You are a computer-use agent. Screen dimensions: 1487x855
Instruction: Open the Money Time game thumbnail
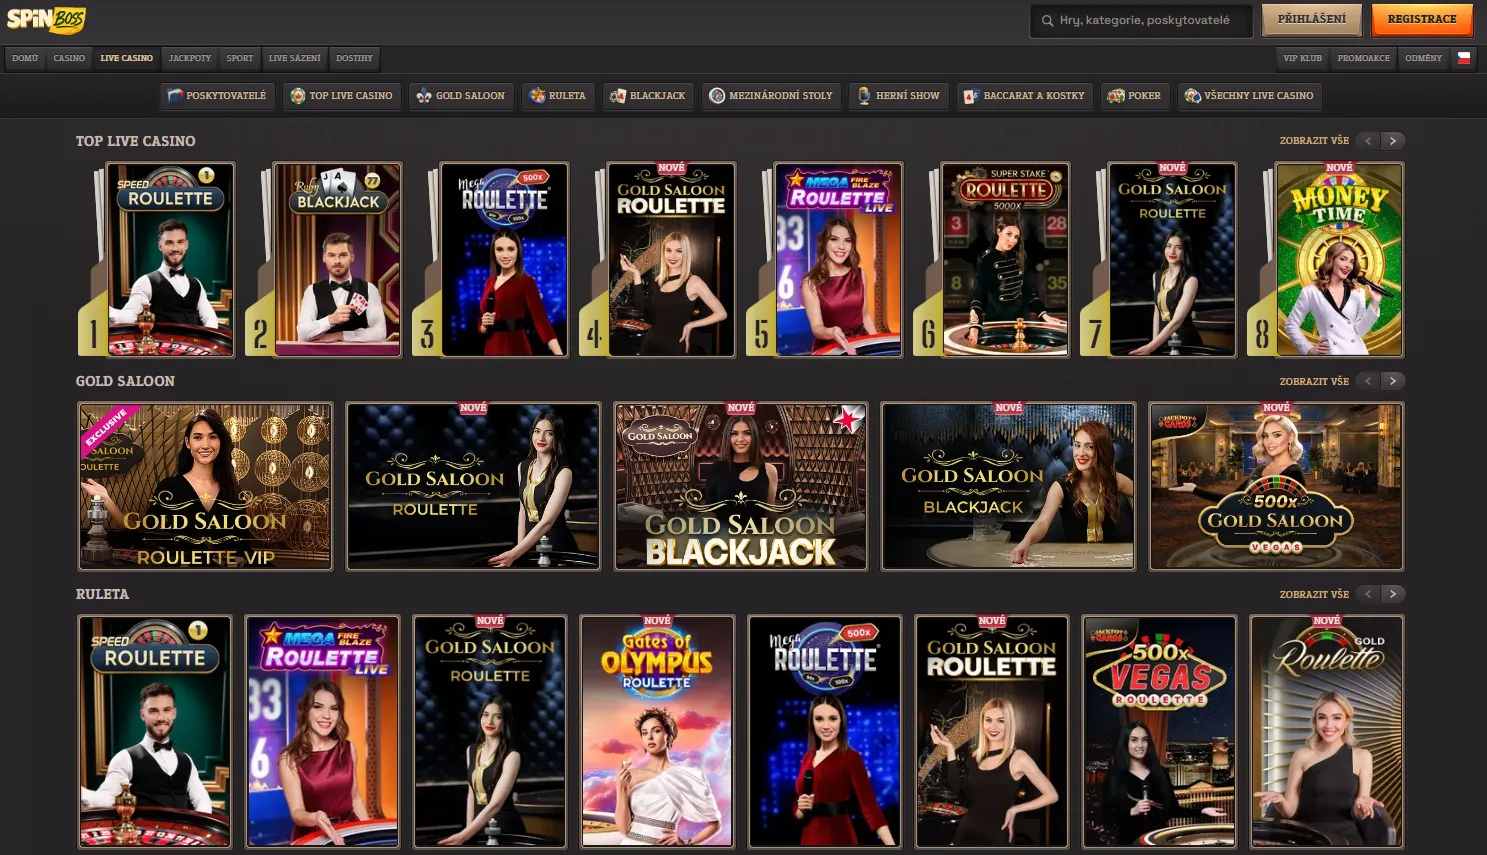(x=1339, y=259)
